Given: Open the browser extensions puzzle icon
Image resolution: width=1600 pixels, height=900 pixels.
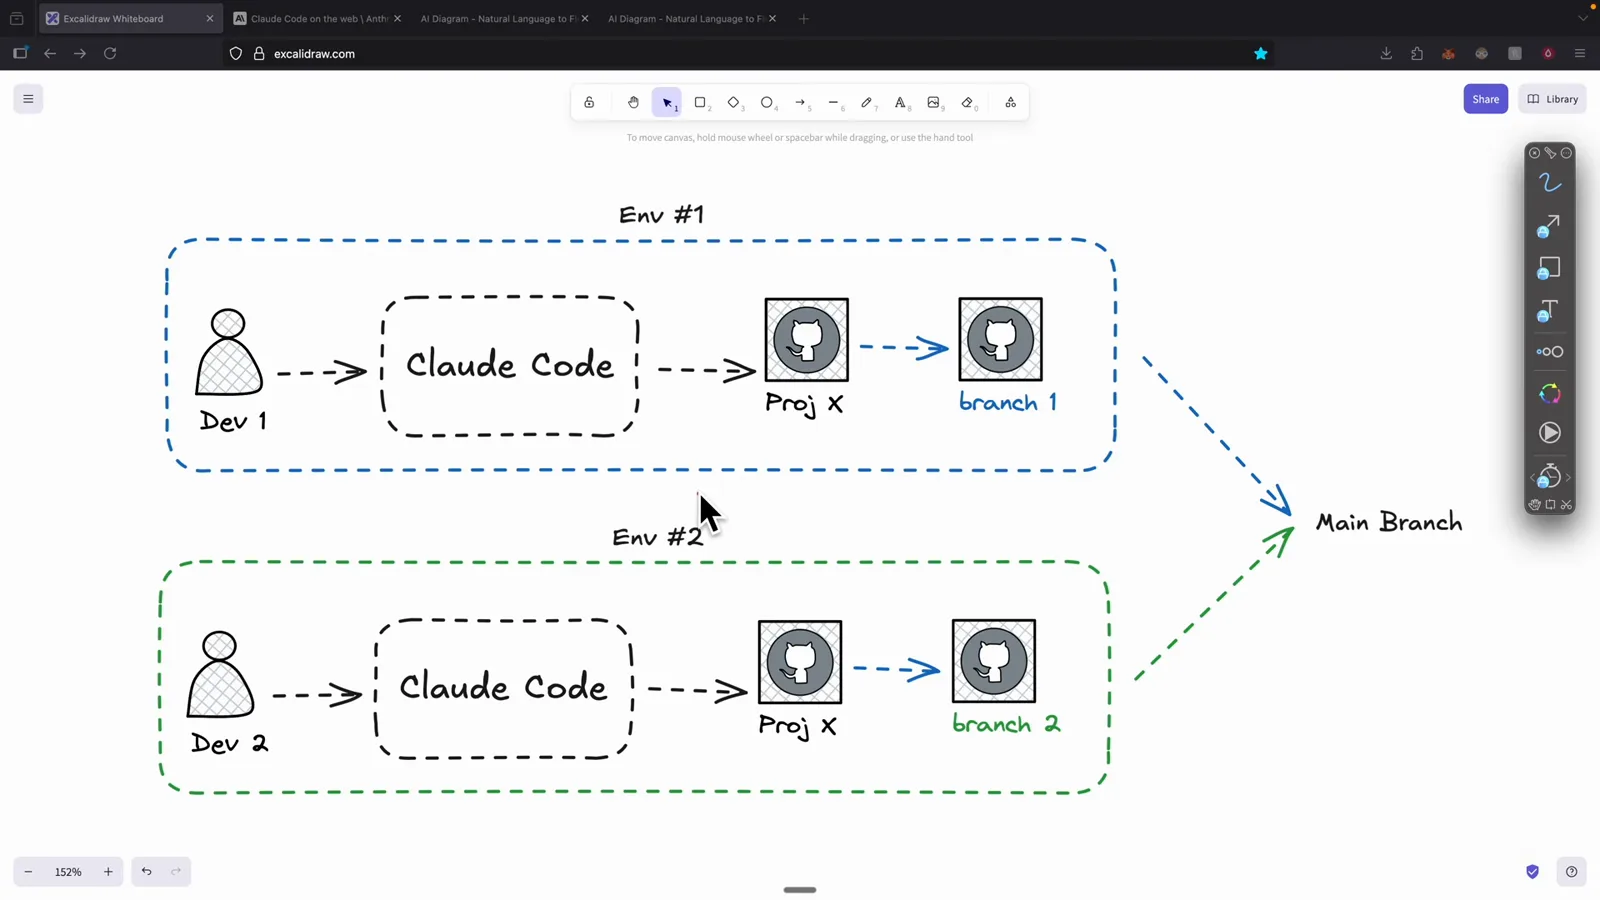Looking at the screenshot, I should [1417, 54].
